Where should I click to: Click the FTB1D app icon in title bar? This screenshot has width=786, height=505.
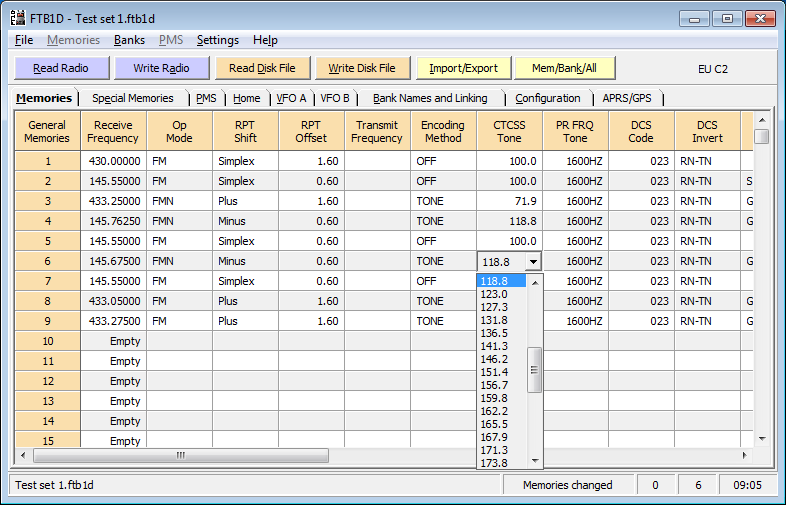[x=19, y=18]
